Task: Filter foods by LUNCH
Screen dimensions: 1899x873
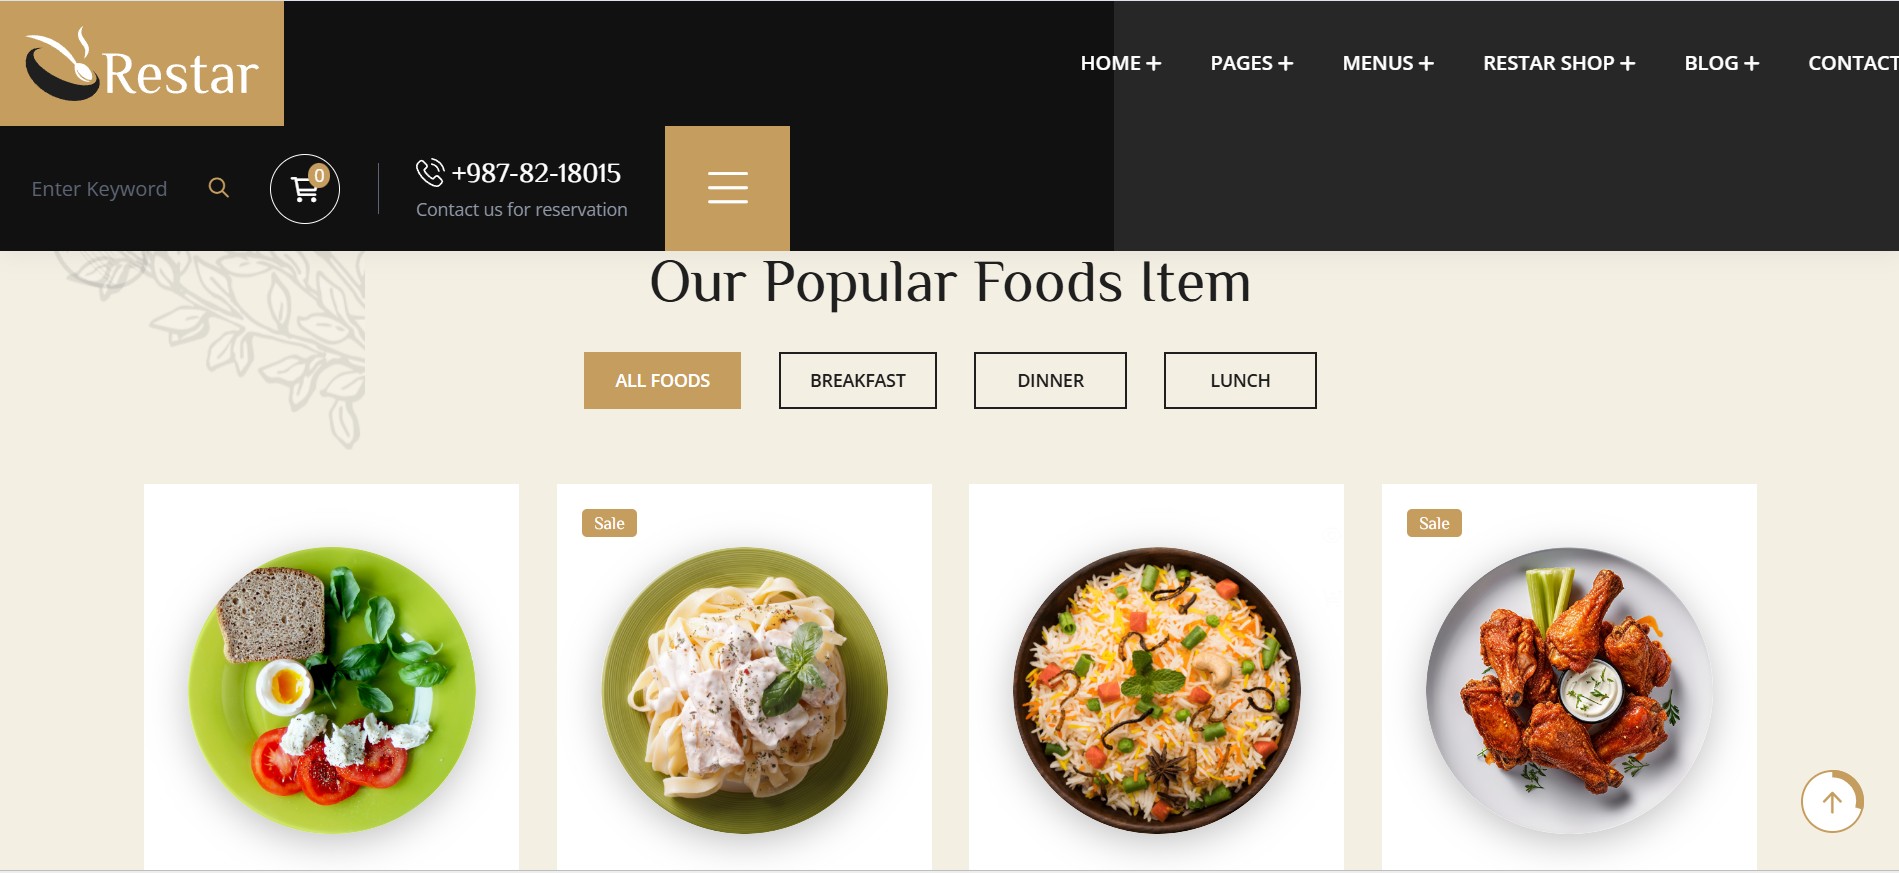Action: [1240, 380]
